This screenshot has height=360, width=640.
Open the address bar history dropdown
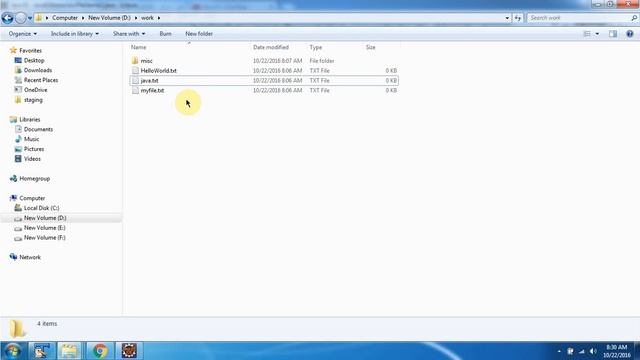[x=507, y=18]
